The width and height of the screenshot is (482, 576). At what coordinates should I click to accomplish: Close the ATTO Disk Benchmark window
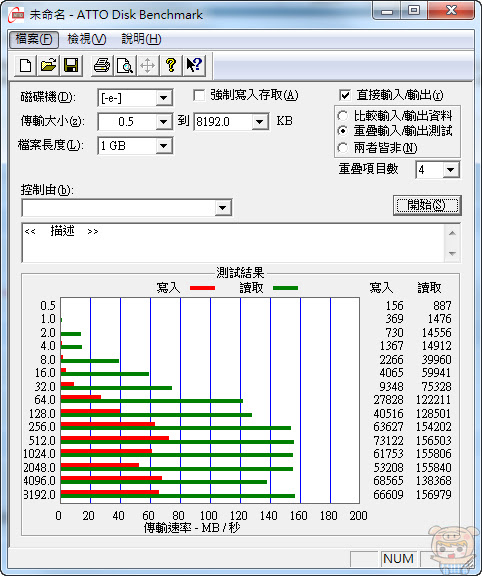point(451,11)
